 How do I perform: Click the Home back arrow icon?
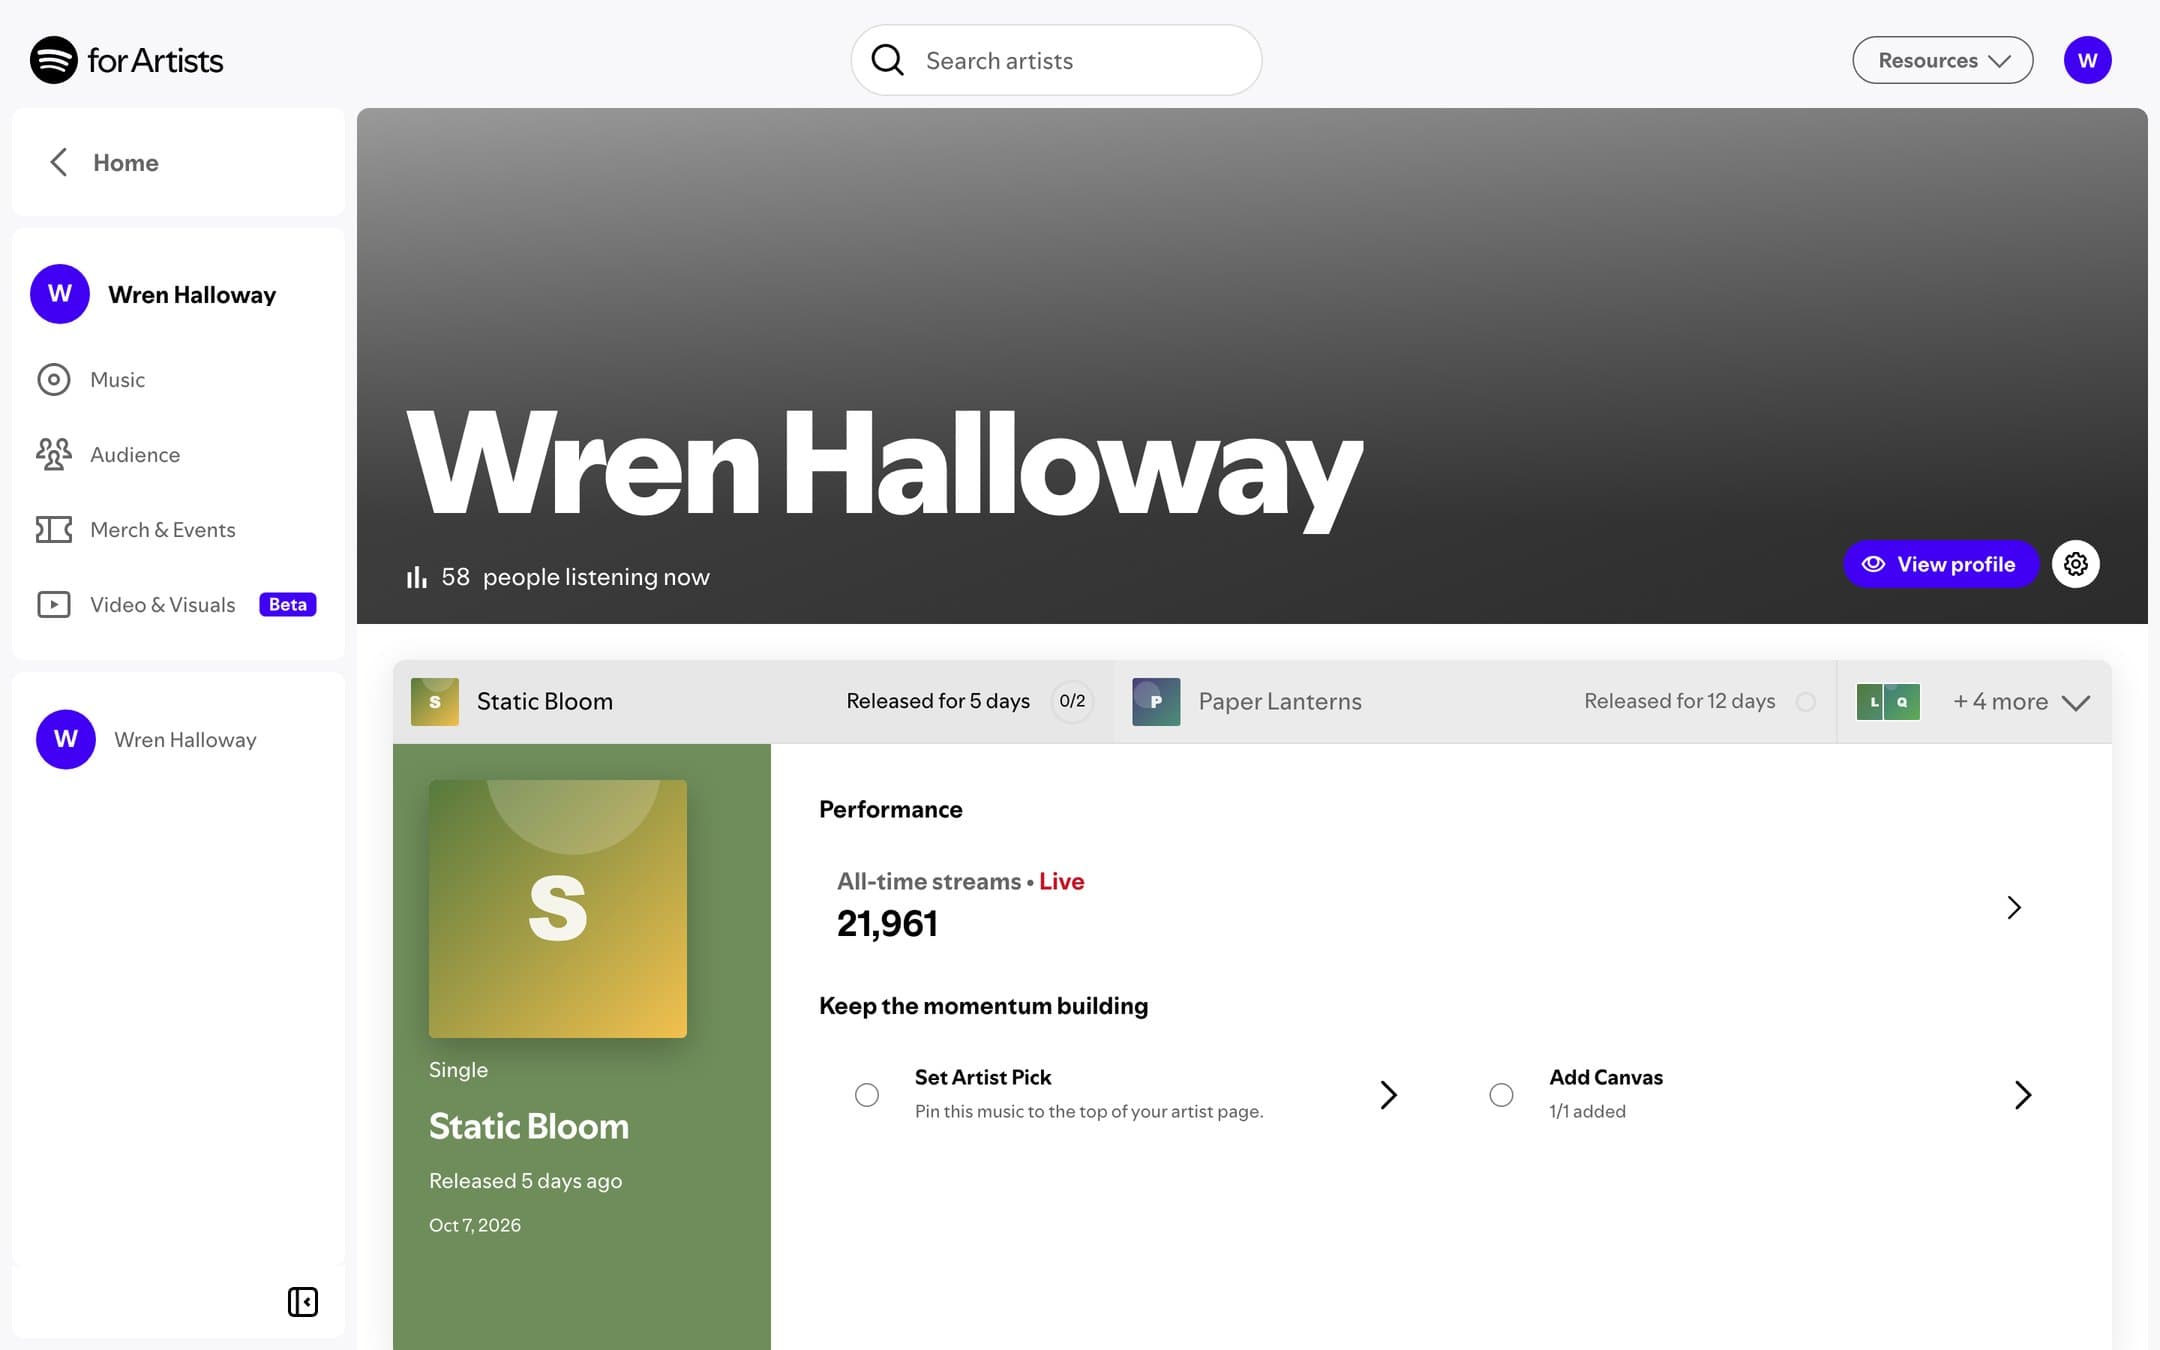59,162
